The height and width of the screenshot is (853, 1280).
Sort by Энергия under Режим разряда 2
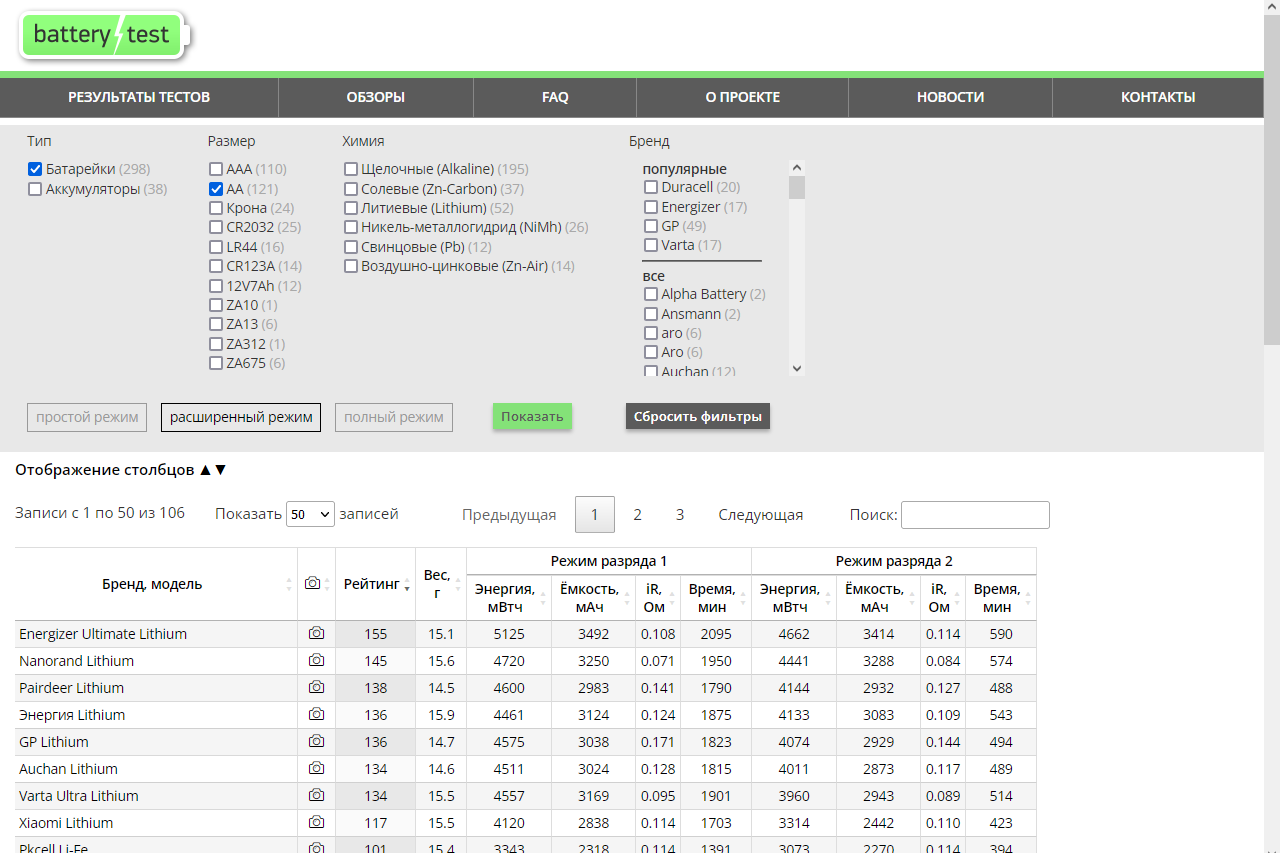click(x=794, y=598)
